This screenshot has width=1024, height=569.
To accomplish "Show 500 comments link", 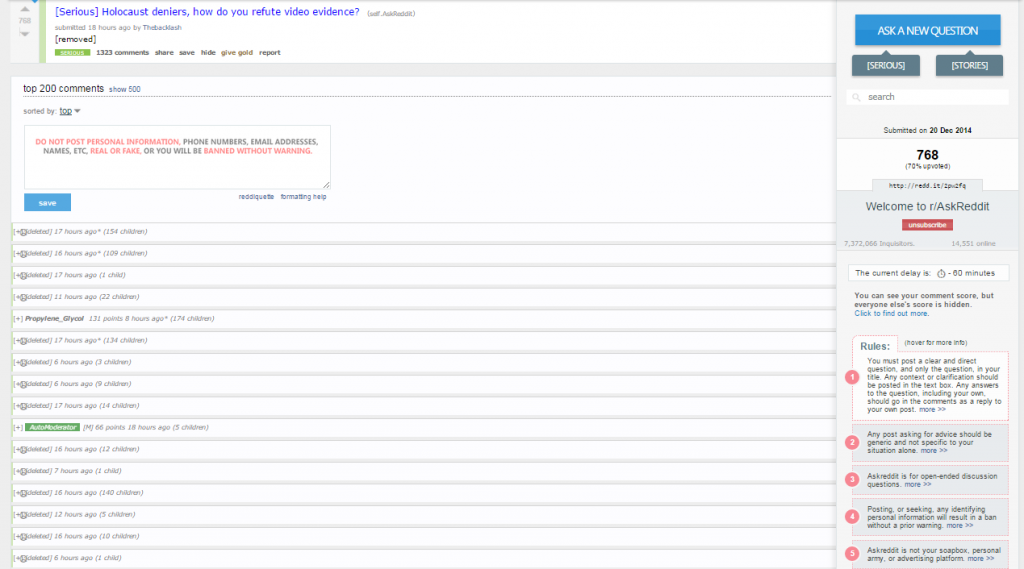I will click(125, 89).
